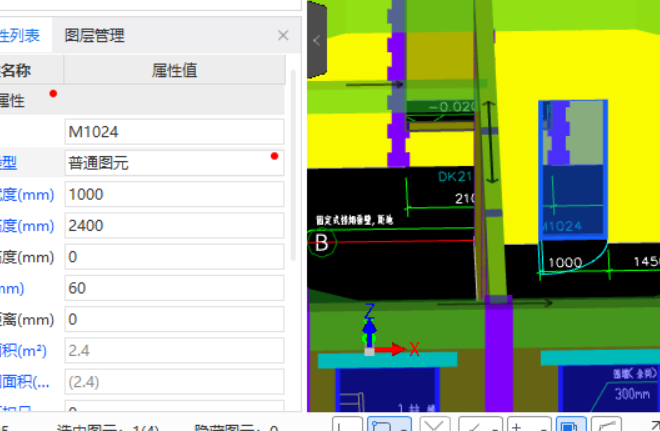
Task: Click the blue 型 label beside 普通图元
Action: pos(8,163)
